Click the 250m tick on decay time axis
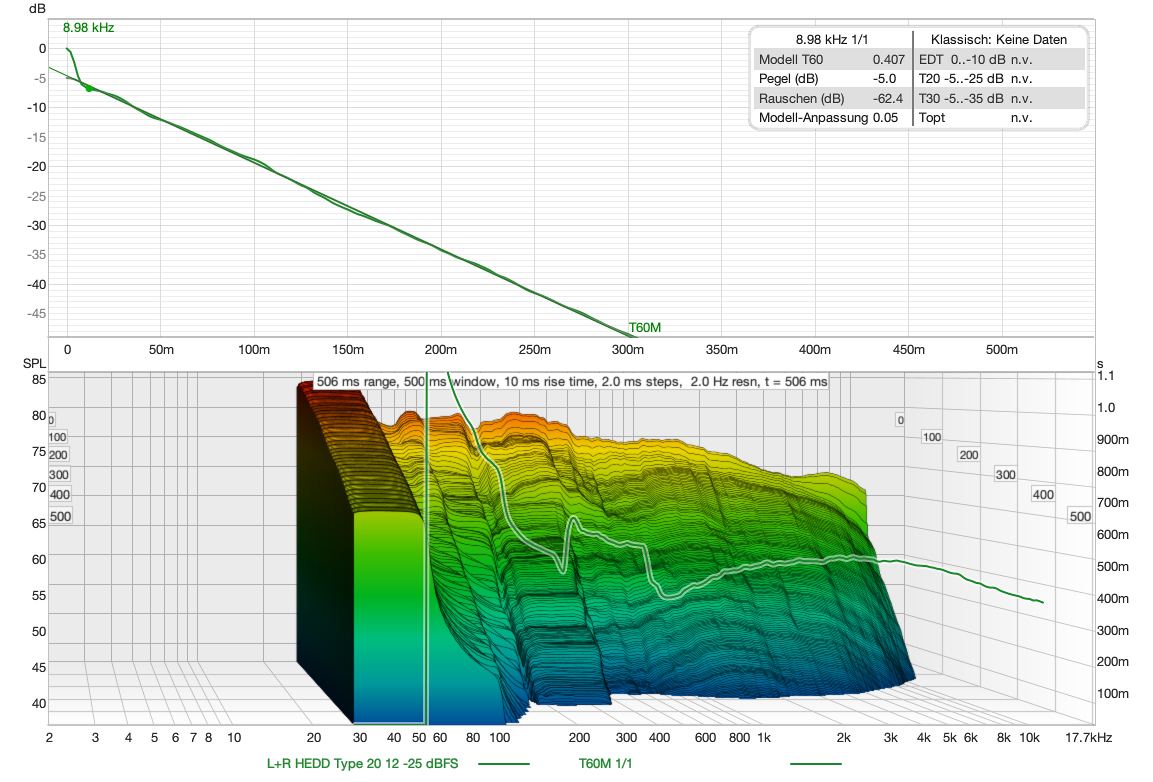Image resolution: width=1153 pixels, height=782 pixels. point(535,350)
